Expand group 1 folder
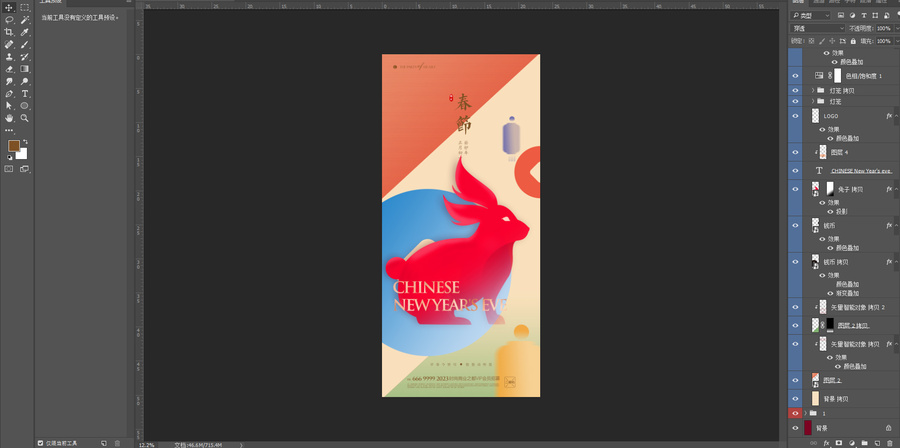Image resolution: width=900 pixels, height=448 pixels. pyautogui.click(x=805, y=413)
